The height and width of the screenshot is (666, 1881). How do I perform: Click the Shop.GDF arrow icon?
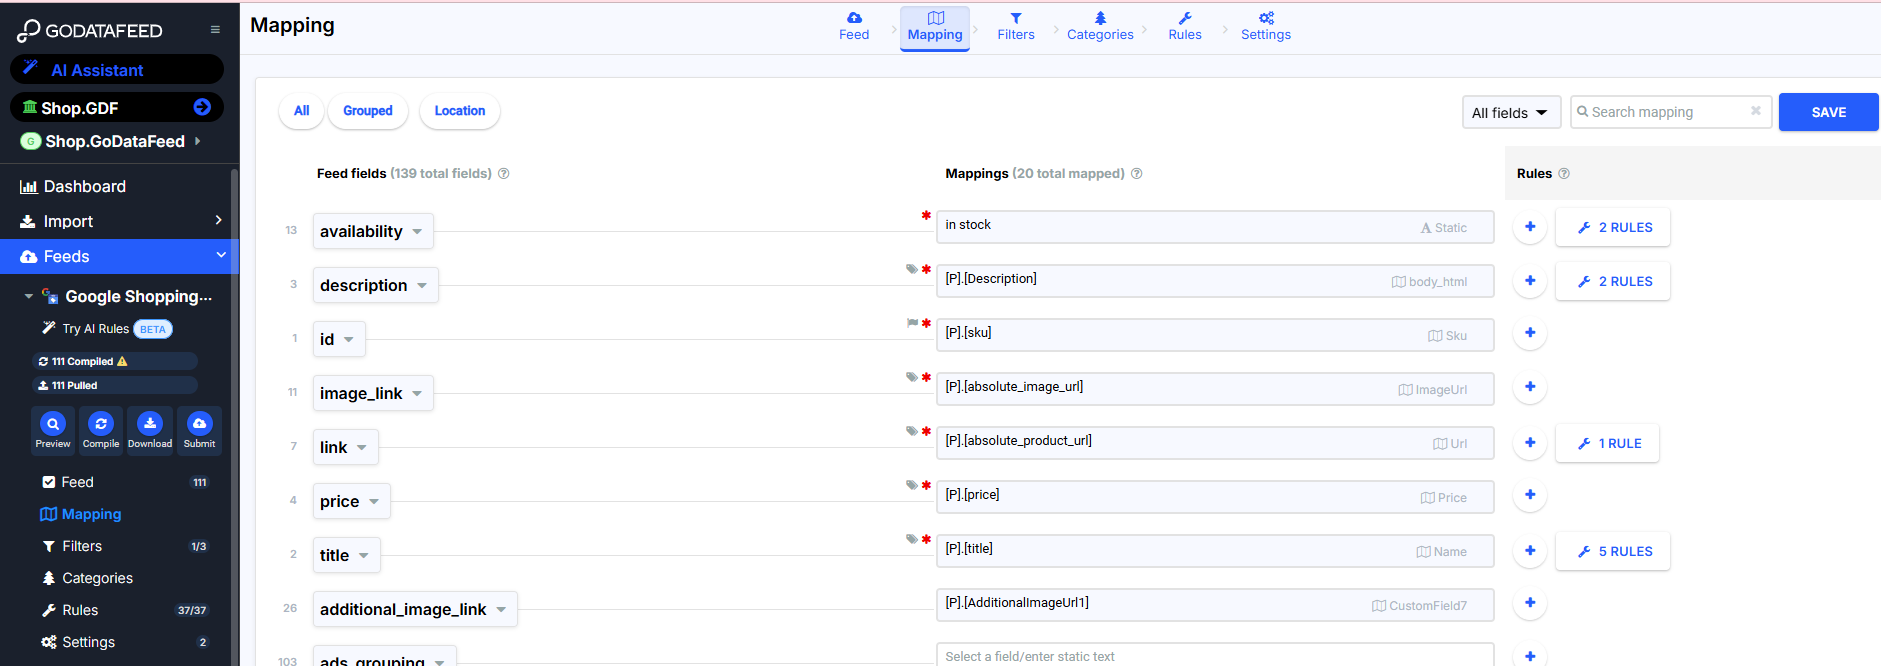click(202, 107)
